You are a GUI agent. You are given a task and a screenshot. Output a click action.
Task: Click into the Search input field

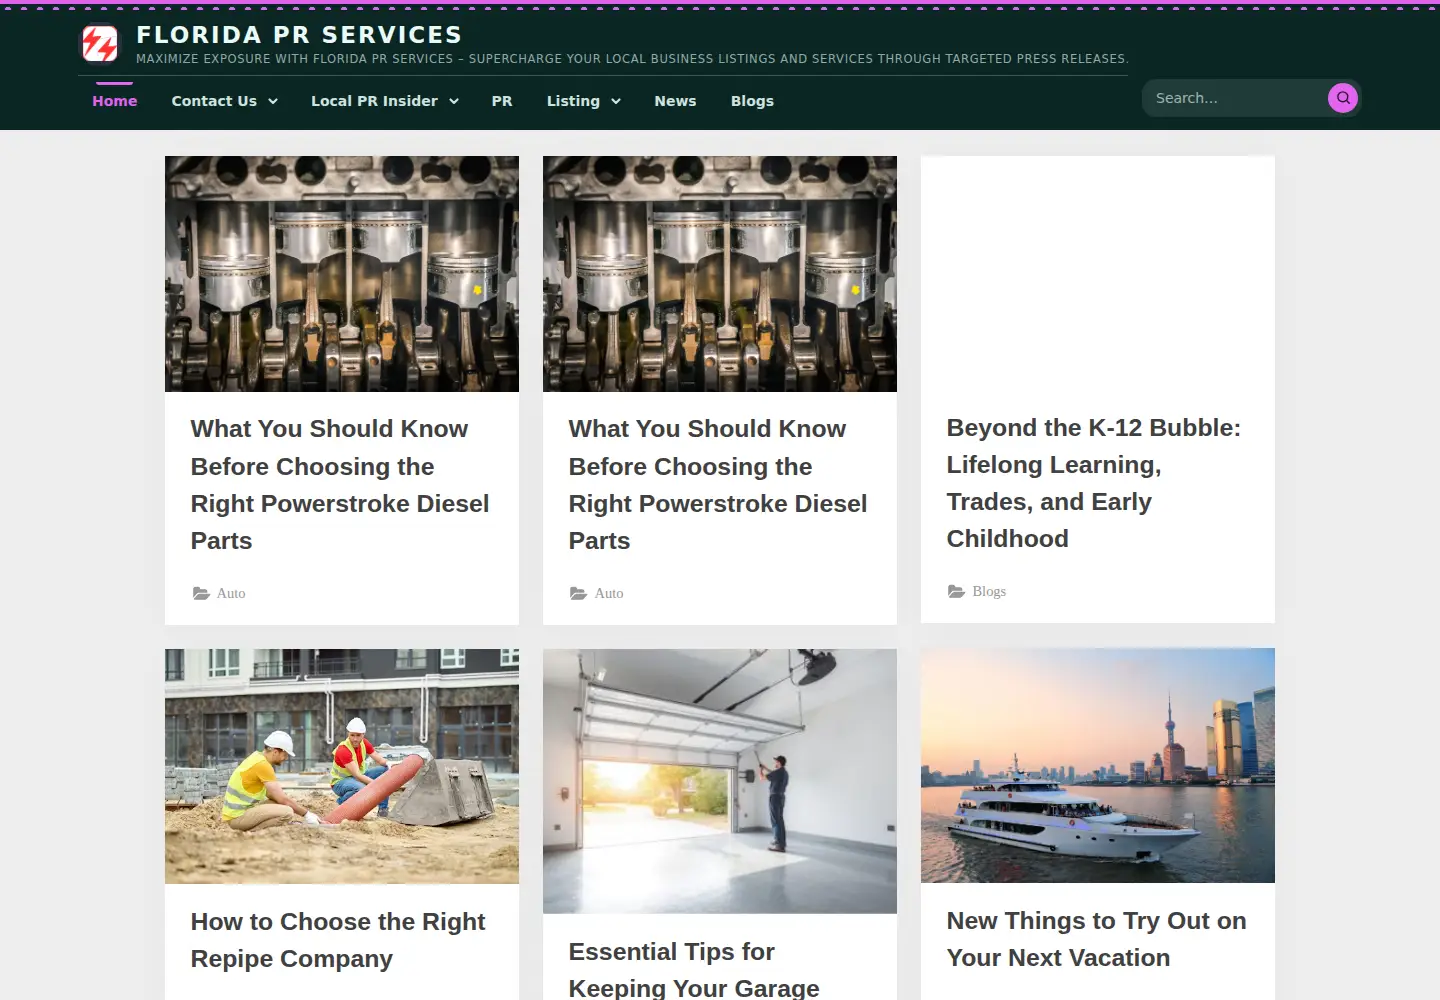click(1235, 98)
